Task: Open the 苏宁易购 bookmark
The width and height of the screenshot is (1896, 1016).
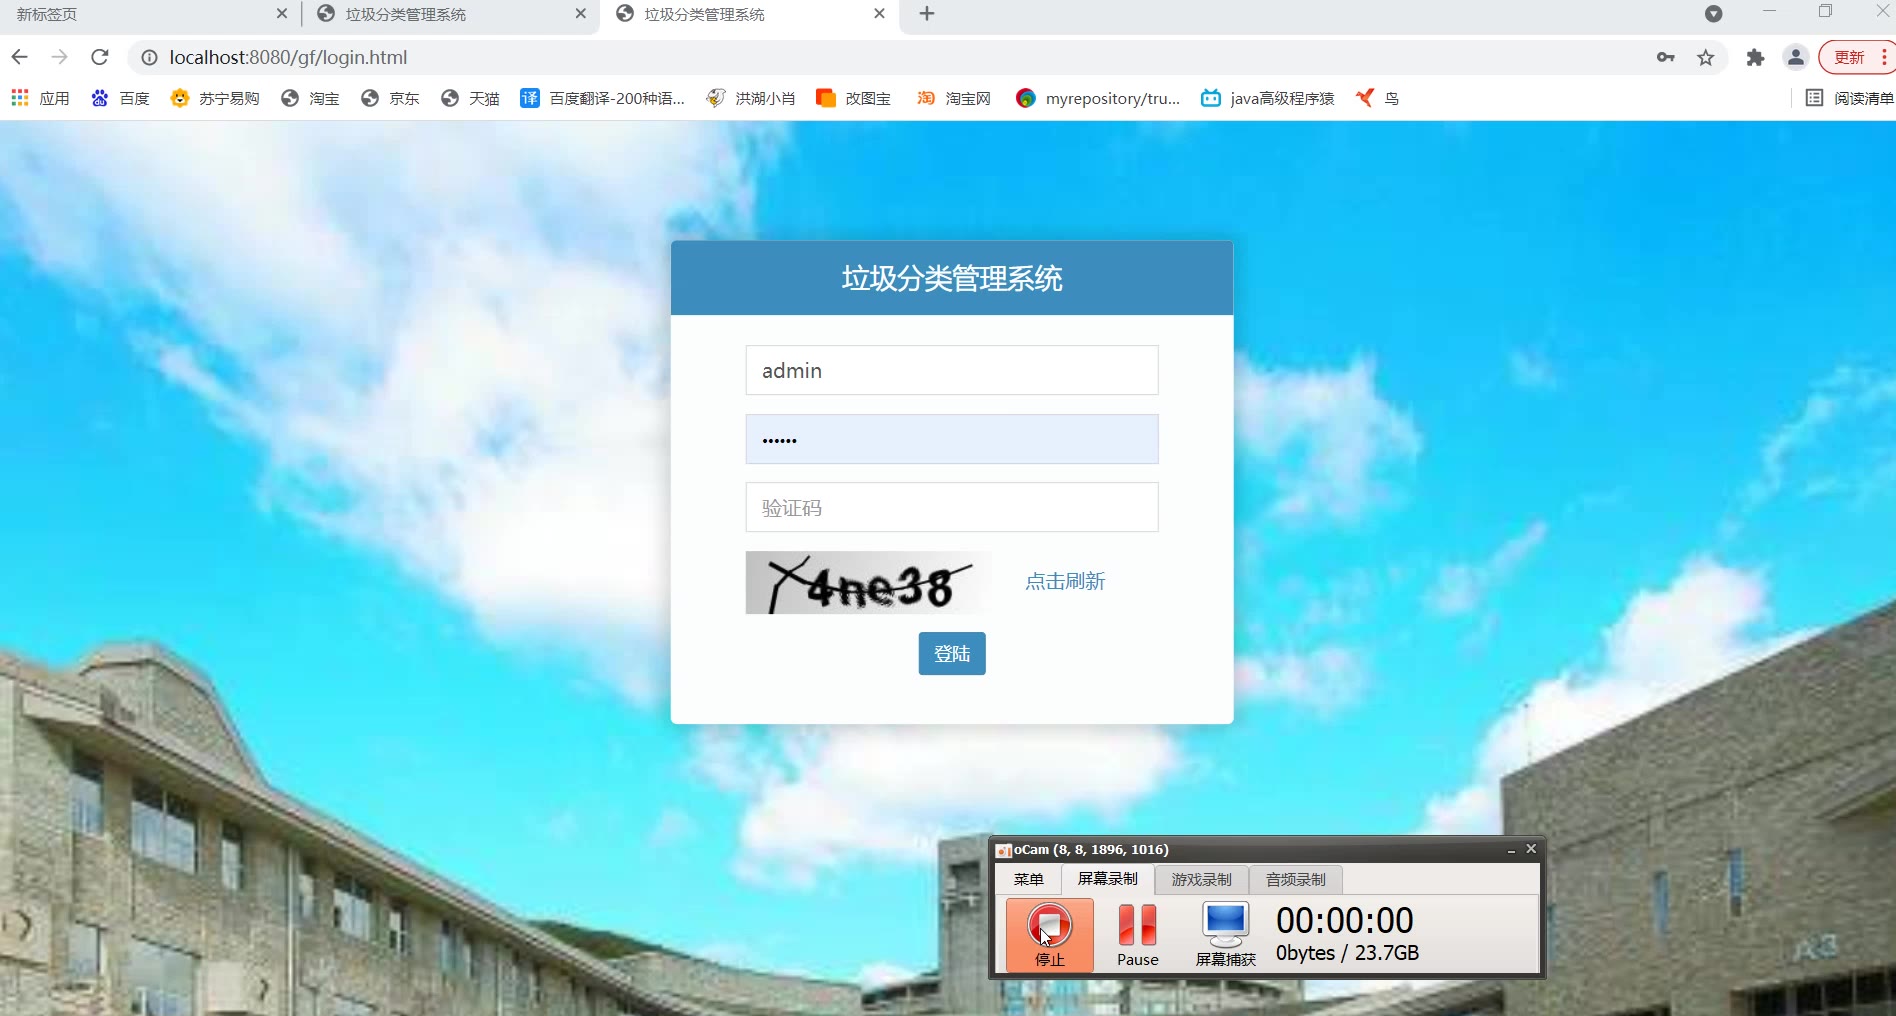Action: pos(215,98)
